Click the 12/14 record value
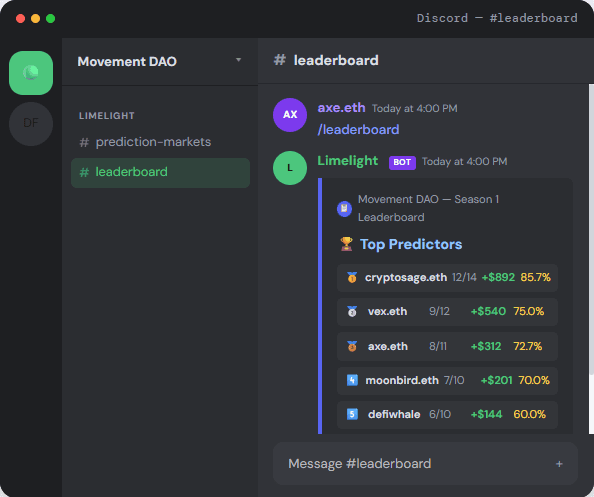Image resolution: width=594 pixels, height=497 pixels. pos(464,277)
